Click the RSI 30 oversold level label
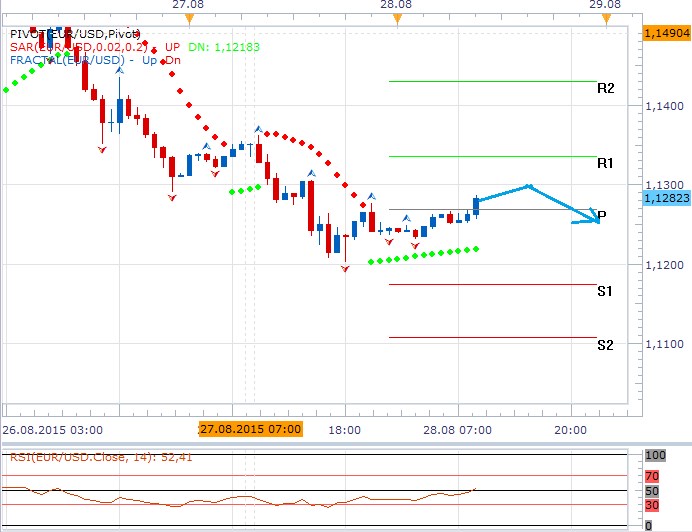This screenshot has height=532, width=692. (x=653, y=505)
